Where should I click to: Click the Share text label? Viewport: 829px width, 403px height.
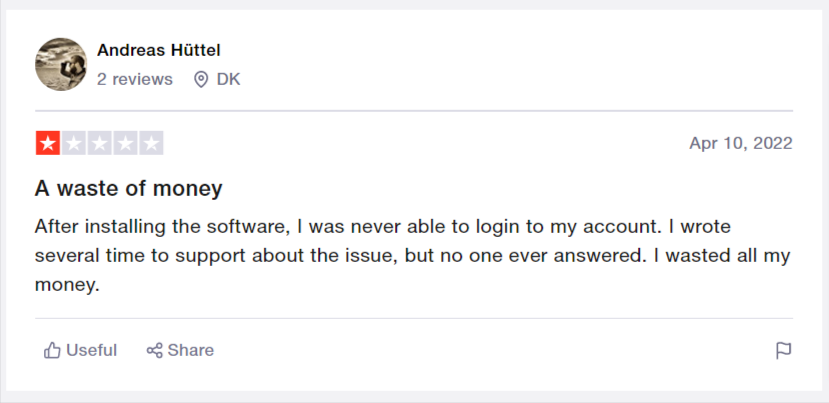pyautogui.click(x=191, y=350)
